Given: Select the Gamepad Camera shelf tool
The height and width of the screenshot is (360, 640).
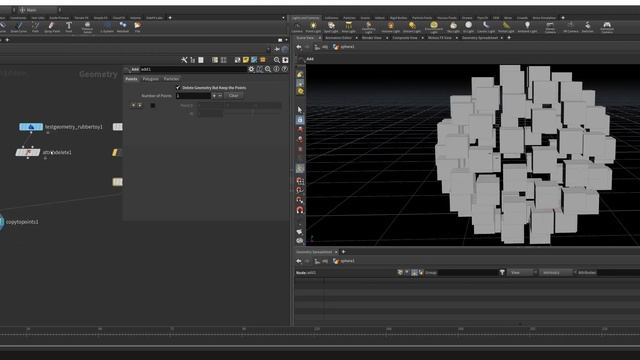Looking at the screenshot, I should point(607,27).
